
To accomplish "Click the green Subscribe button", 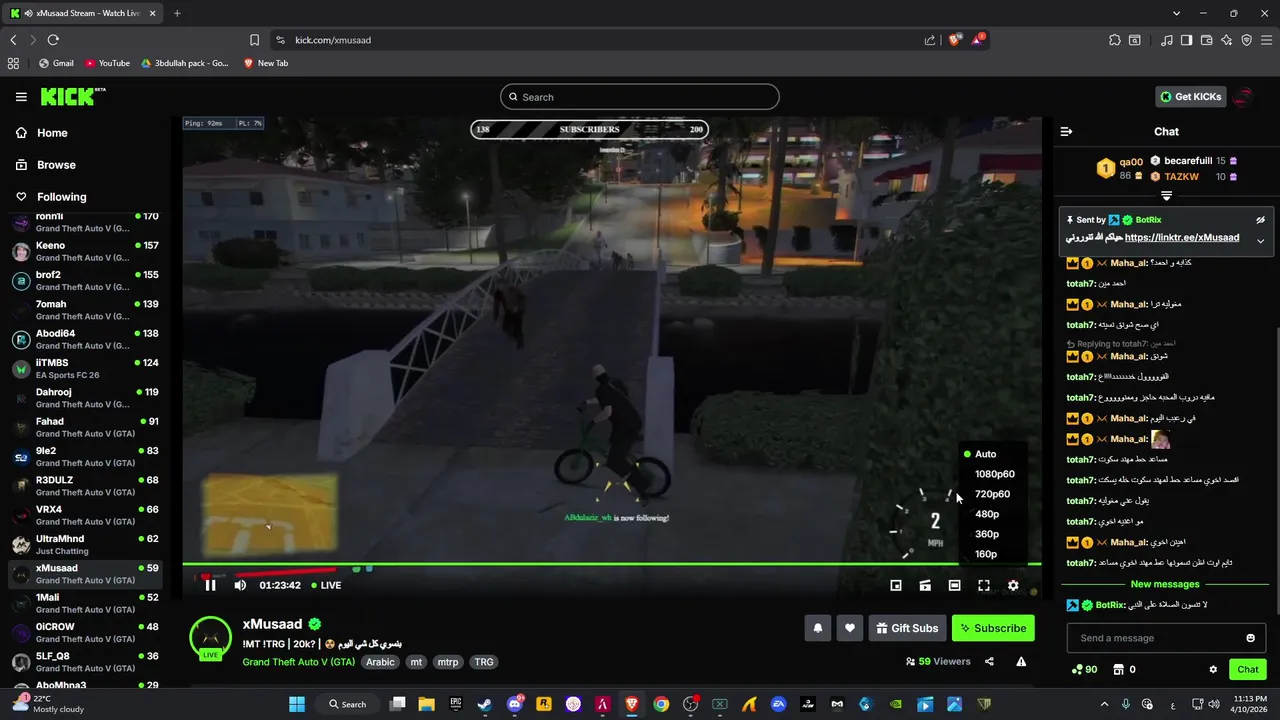I will pyautogui.click(x=993, y=628).
